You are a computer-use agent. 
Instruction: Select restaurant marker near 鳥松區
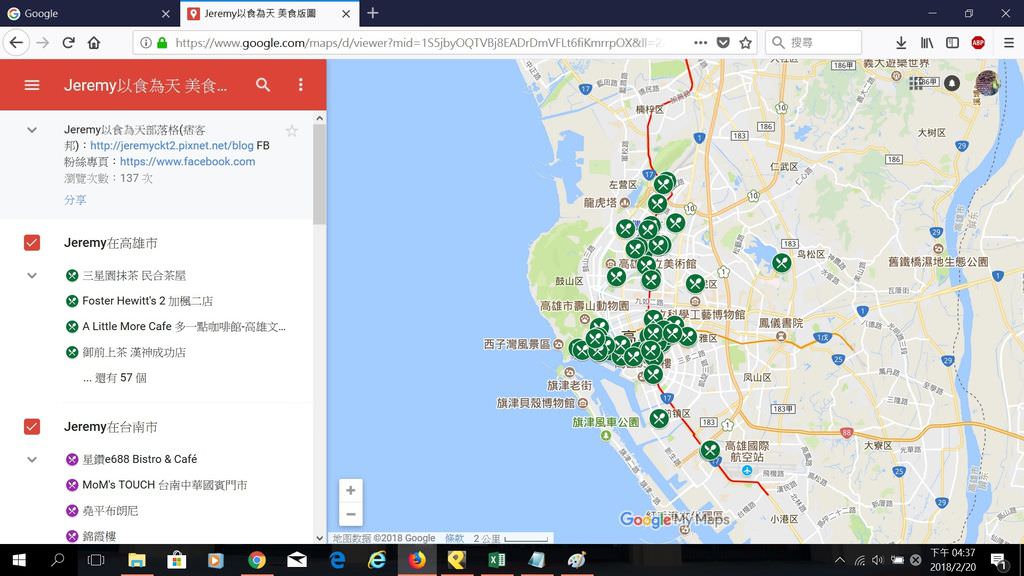click(x=782, y=263)
